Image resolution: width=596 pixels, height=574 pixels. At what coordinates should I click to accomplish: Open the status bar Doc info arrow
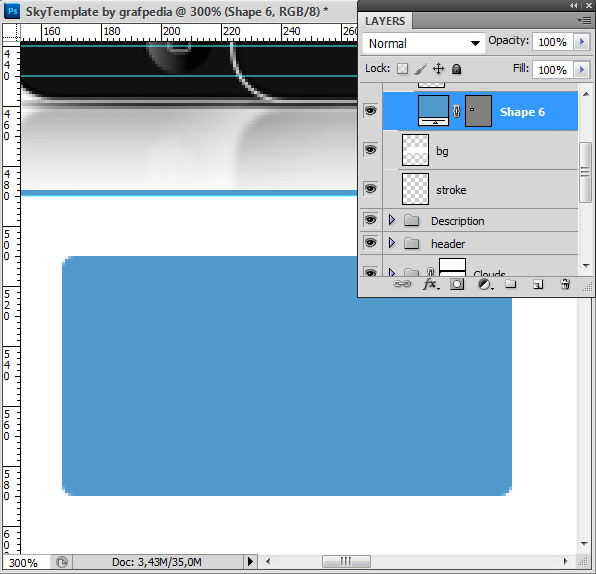pyautogui.click(x=250, y=561)
